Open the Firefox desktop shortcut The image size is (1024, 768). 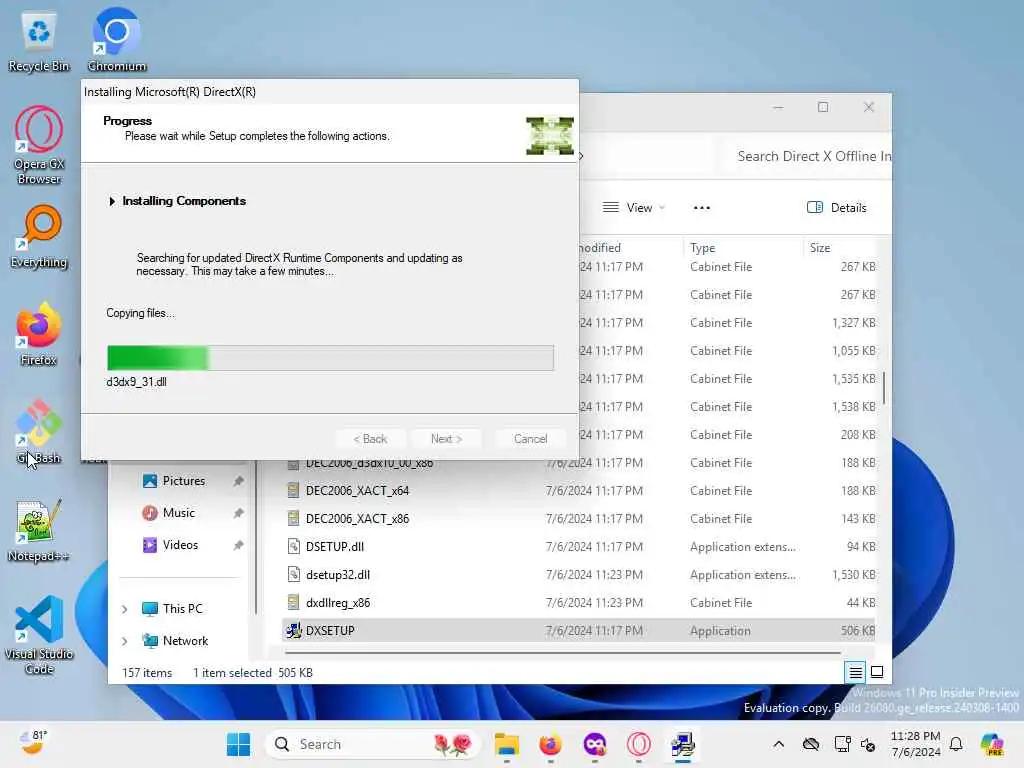(x=39, y=334)
